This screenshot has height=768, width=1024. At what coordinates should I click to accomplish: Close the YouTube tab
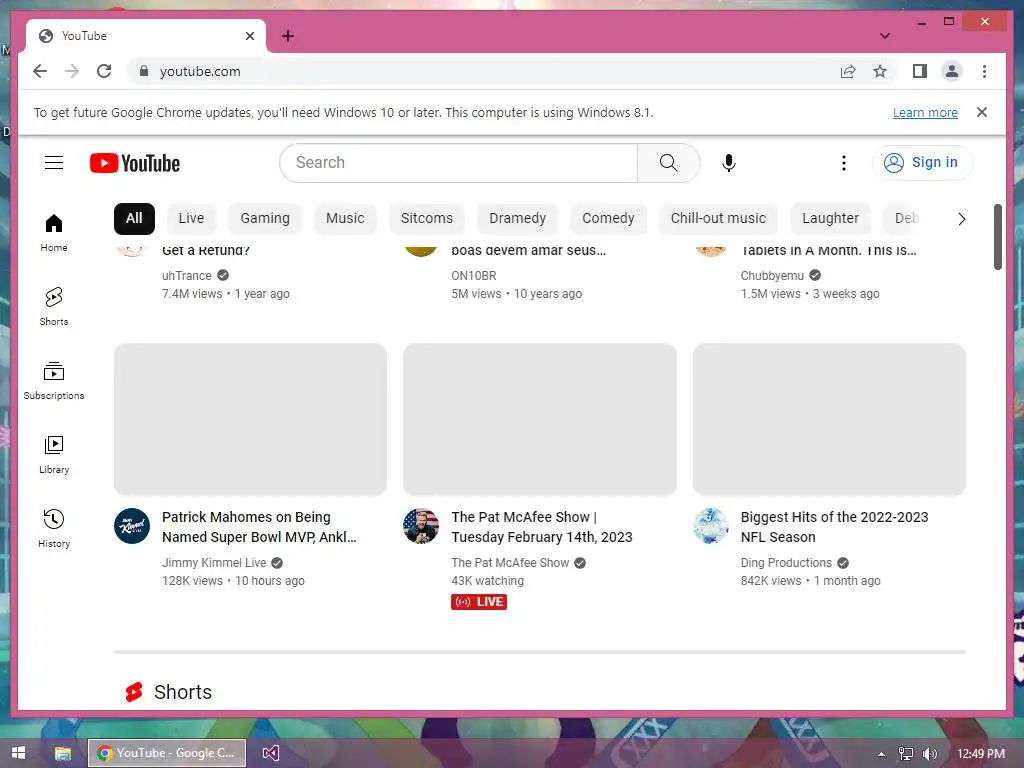point(249,36)
